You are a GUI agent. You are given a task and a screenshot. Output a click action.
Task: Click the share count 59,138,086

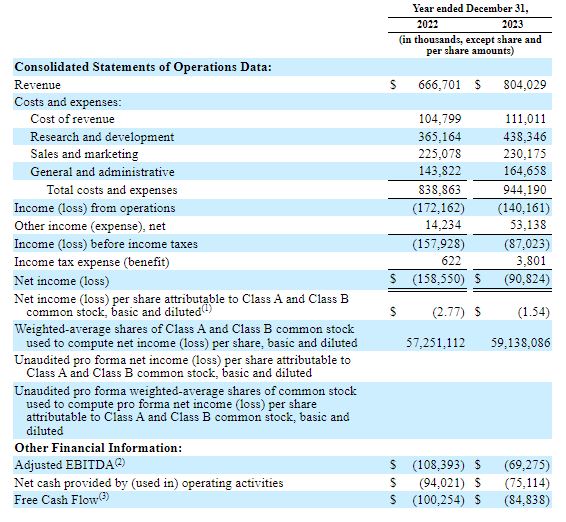521,343
